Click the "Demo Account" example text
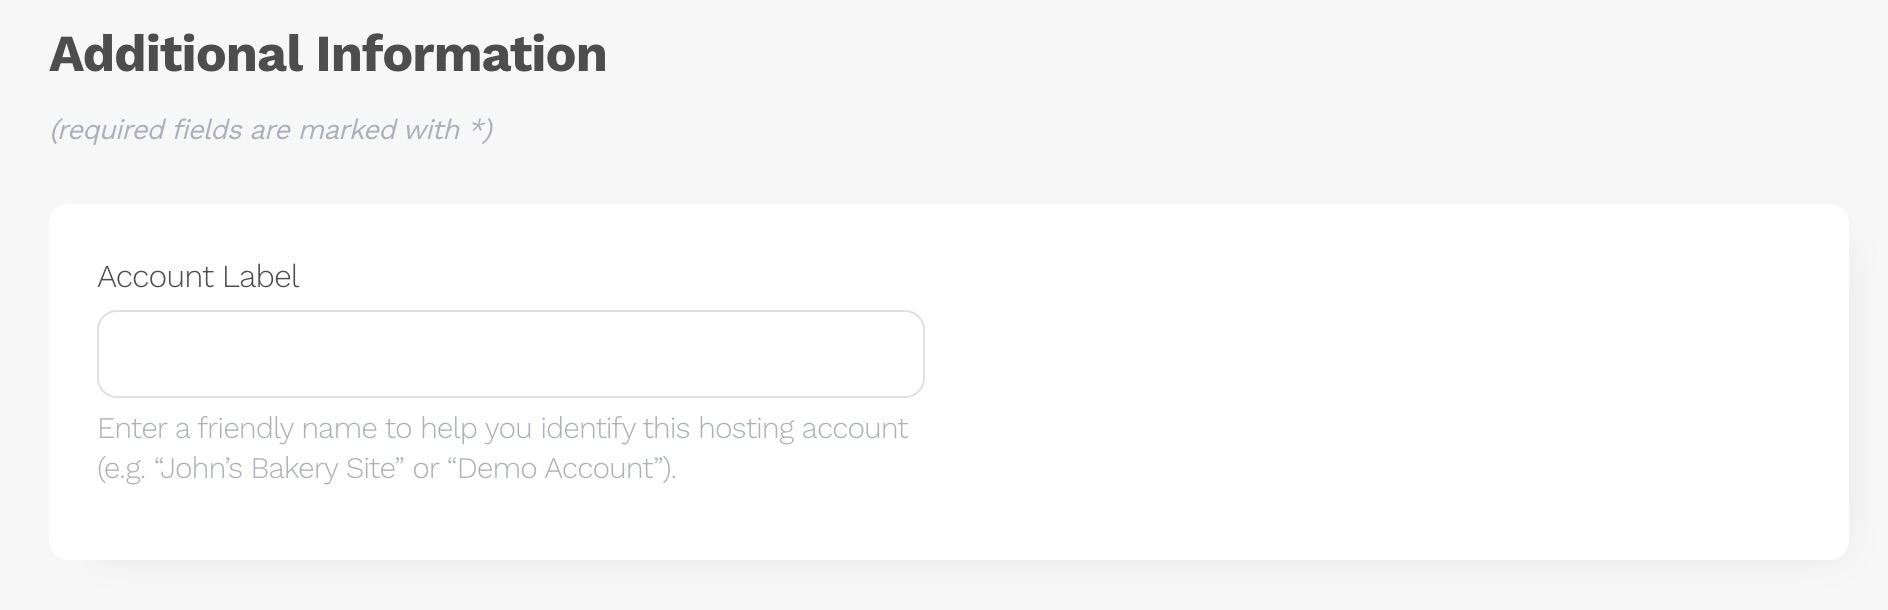This screenshot has height=610, width=1888. [561, 469]
